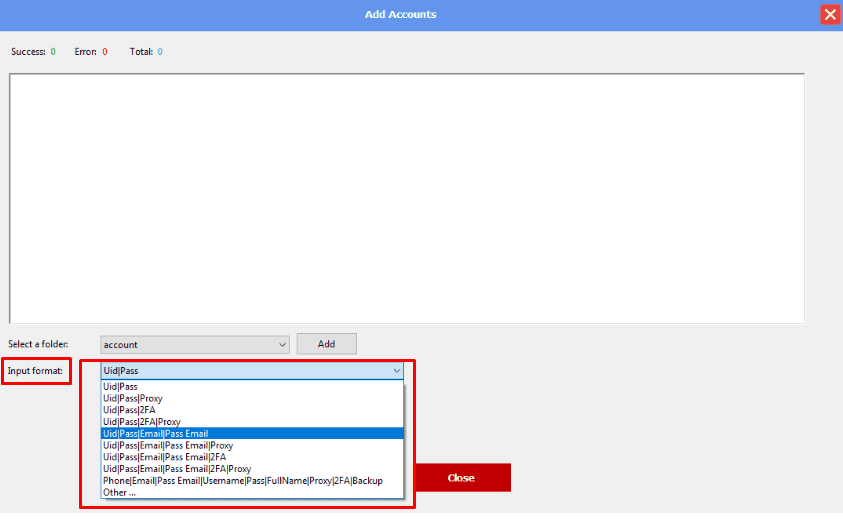
Task: Choose highlighted Uid|Pass|Email|Pass Email option
Action: point(155,434)
